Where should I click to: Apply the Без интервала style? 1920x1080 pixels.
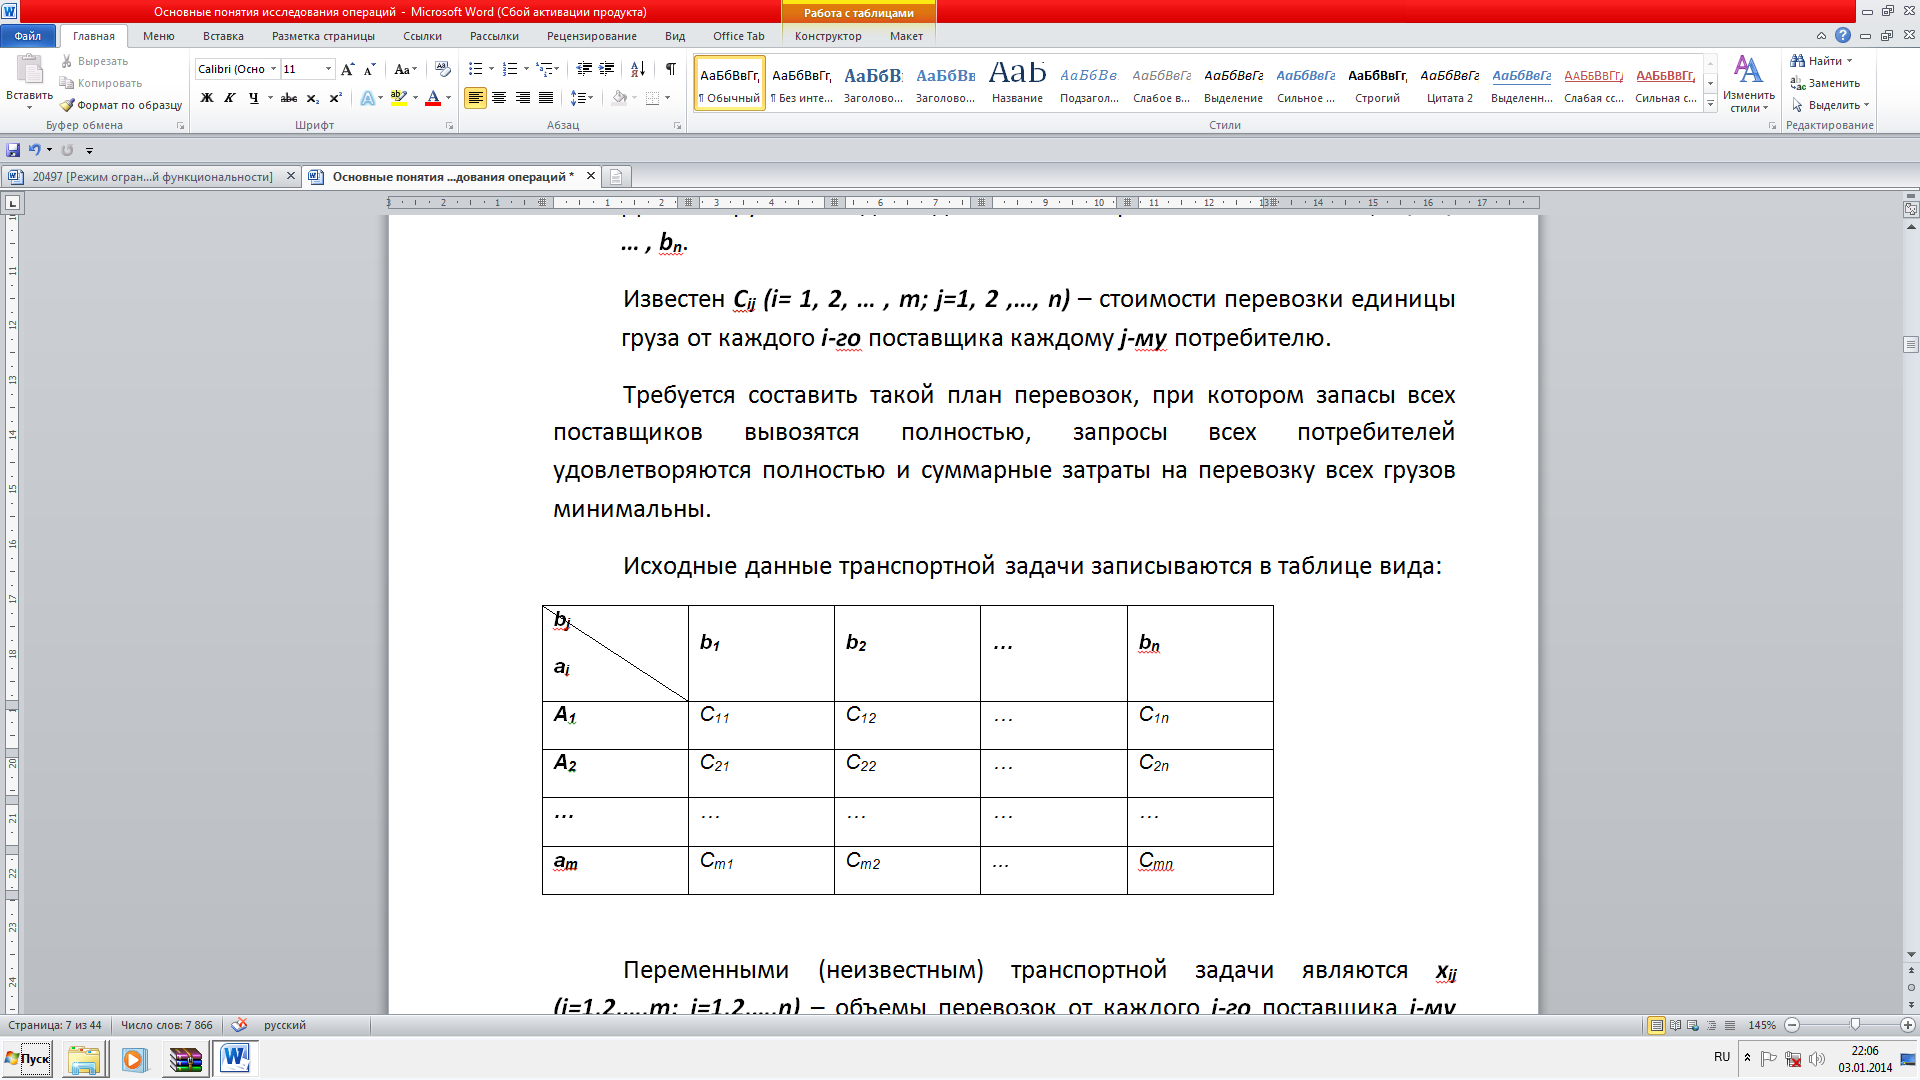click(x=802, y=83)
